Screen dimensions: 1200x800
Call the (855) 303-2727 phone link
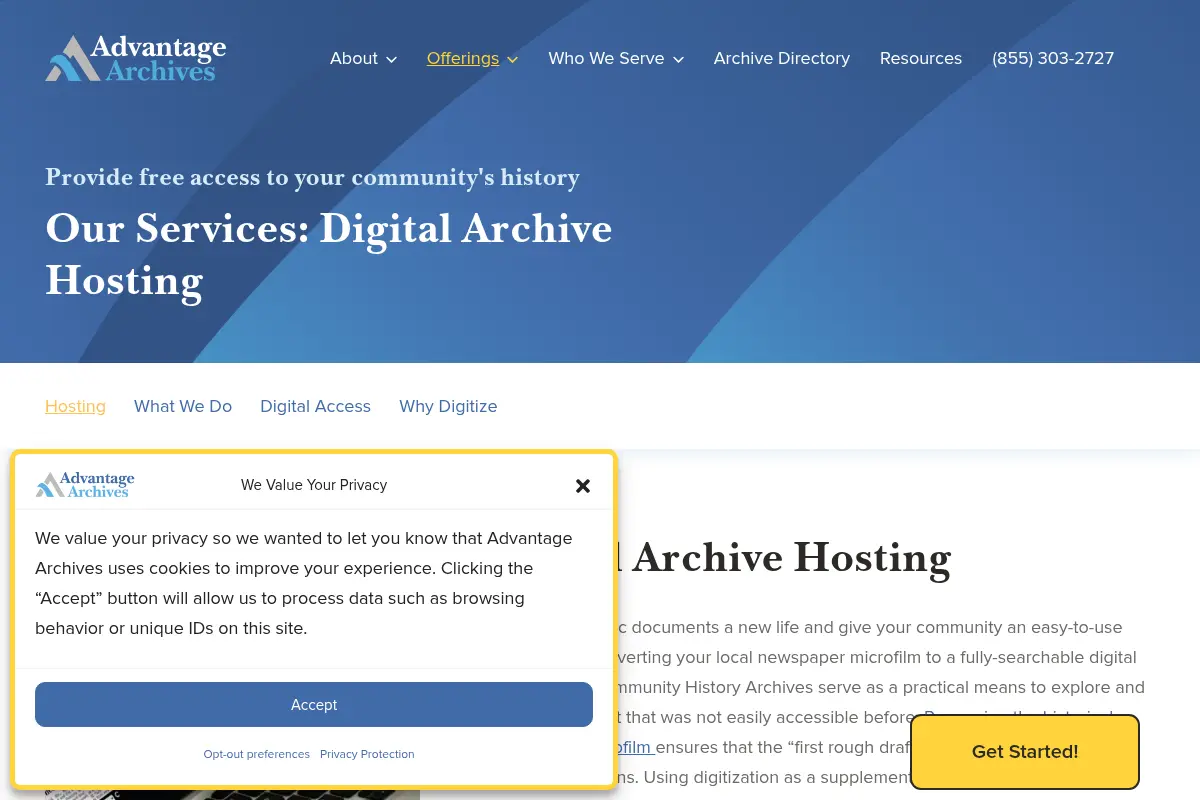pyautogui.click(x=1053, y=58)
